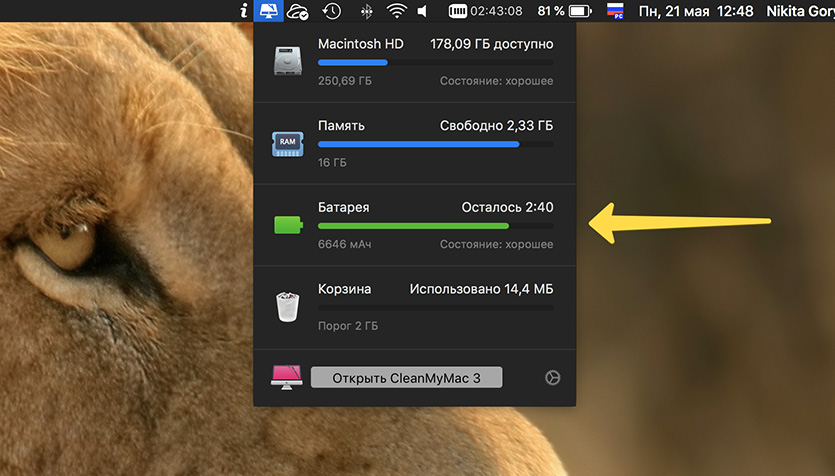Image resolution: width=835 pixels, height=476 pixels.
Task: Click the Корзина usage bar
Action: tap(436, 308)
